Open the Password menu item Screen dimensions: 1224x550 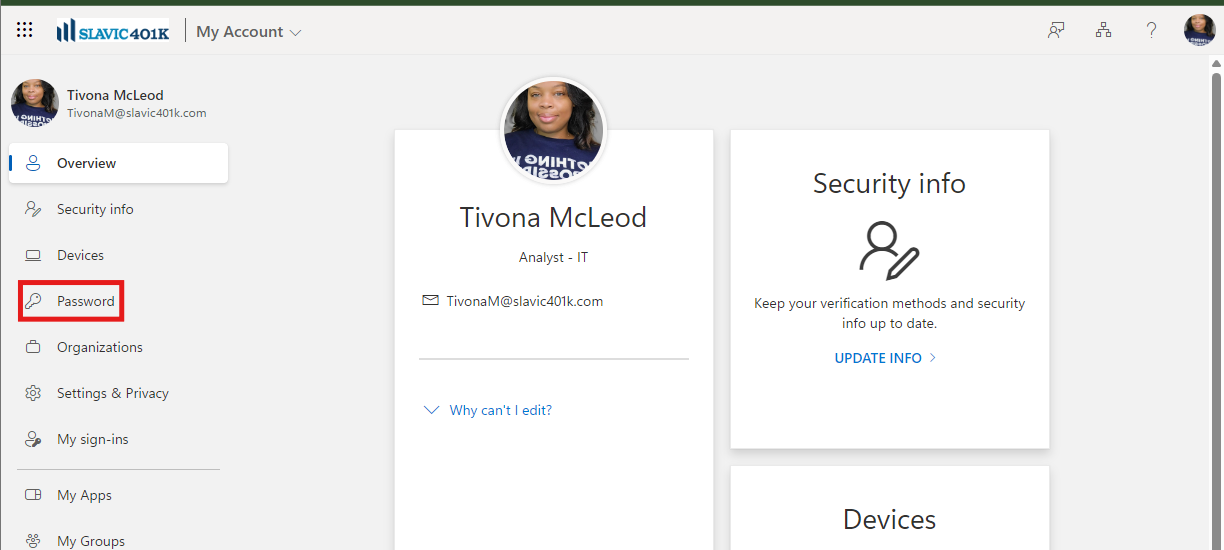(85, 302)
